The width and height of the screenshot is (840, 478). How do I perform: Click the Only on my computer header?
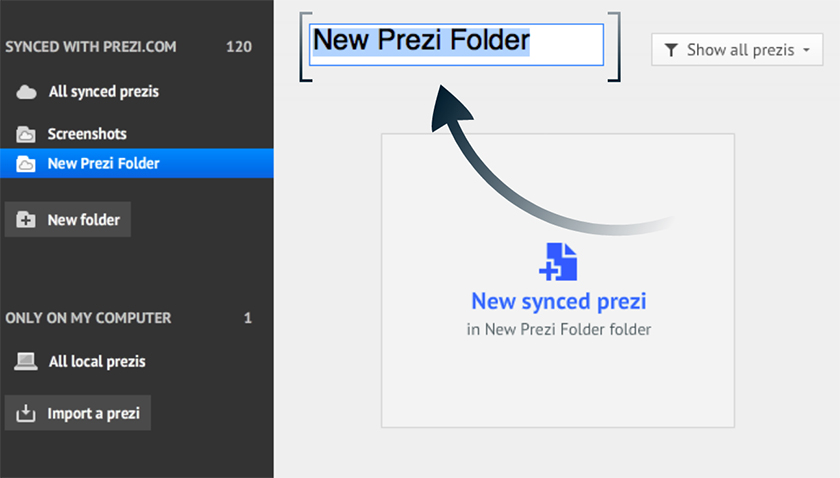click(88, 318)
